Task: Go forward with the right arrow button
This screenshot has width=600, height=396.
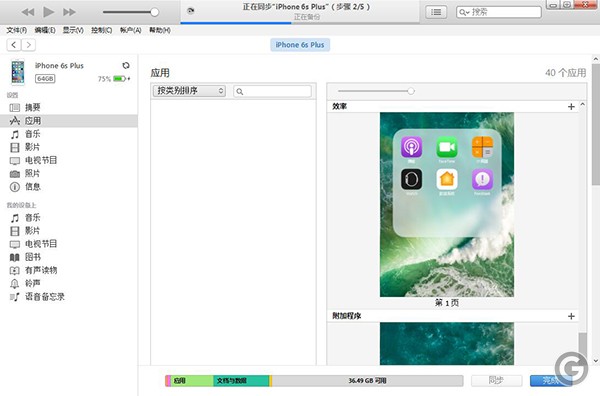Action: [x=29, y=45]
